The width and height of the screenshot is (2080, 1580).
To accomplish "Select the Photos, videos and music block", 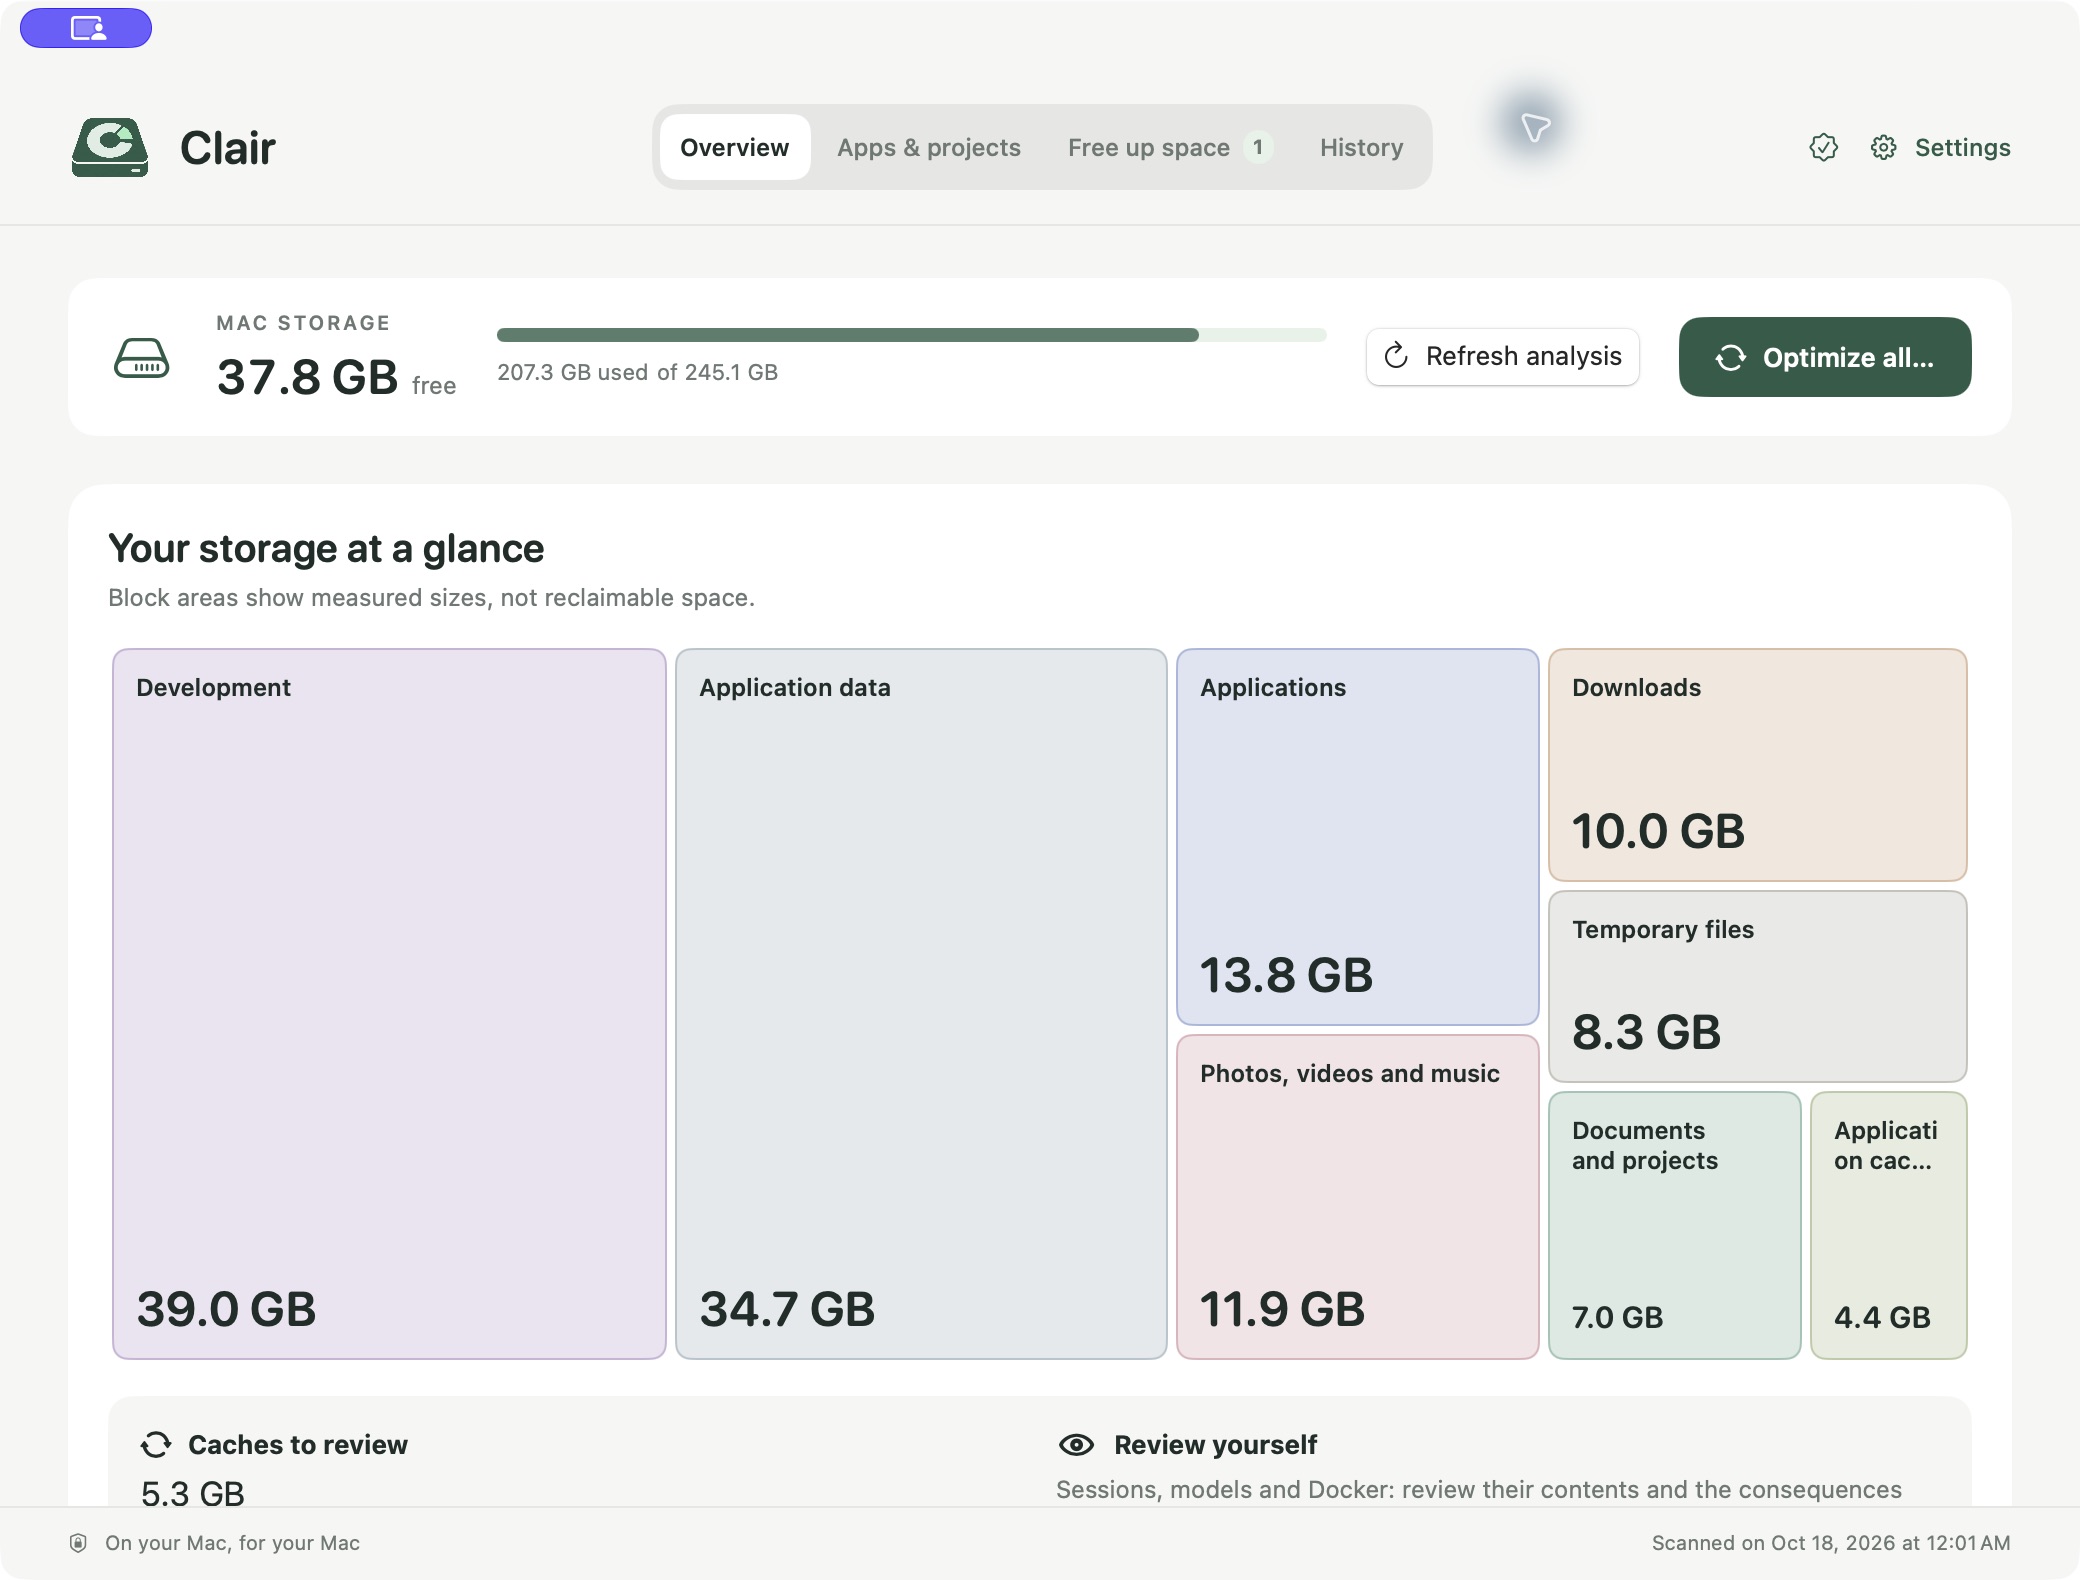I will pos(1358,1197).
